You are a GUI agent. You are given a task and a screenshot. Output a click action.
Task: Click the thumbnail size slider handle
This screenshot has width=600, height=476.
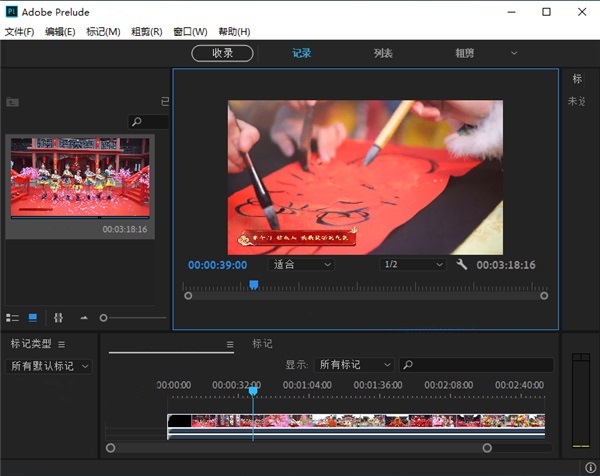[103, 318]
